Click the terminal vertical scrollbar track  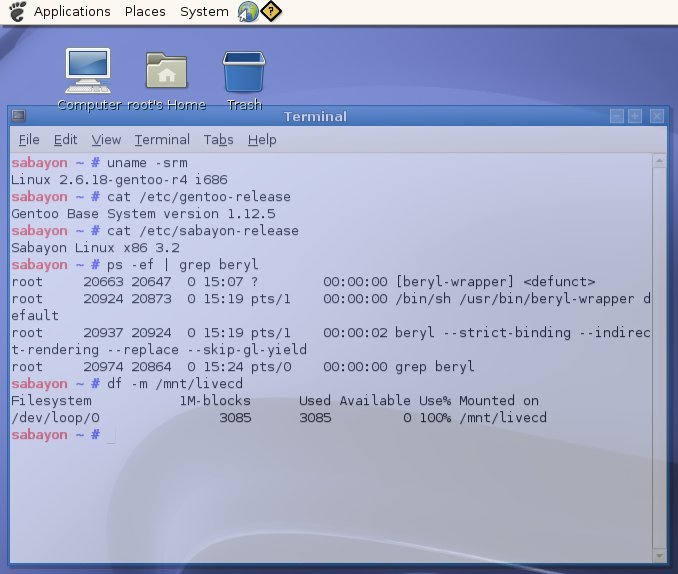tap(659, 358)
